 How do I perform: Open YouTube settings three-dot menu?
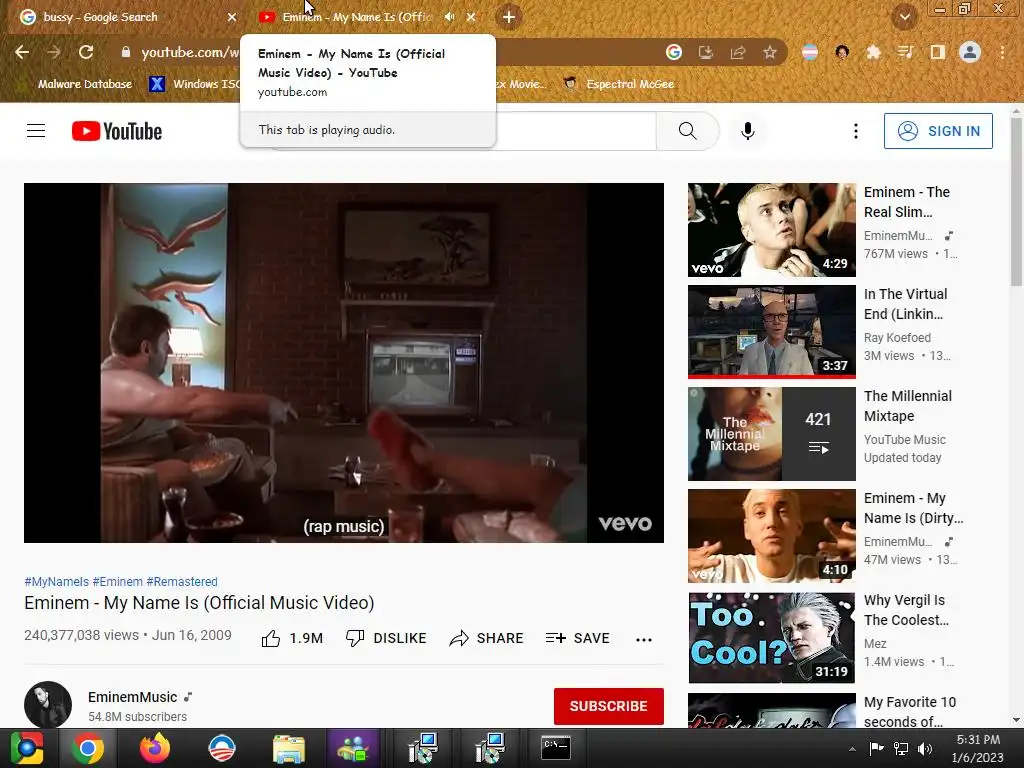856,131
